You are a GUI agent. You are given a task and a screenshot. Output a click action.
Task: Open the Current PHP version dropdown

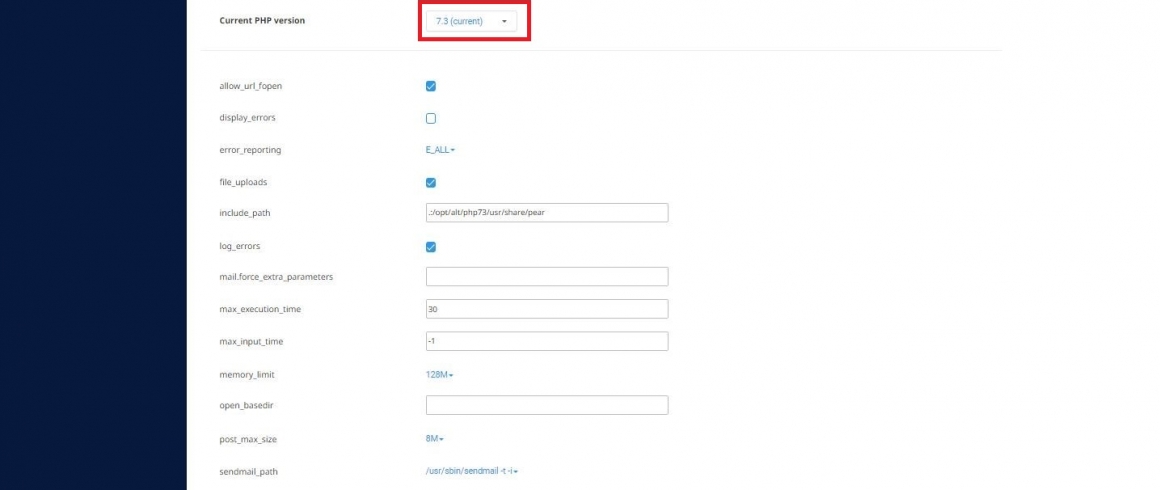coord(471,21)
